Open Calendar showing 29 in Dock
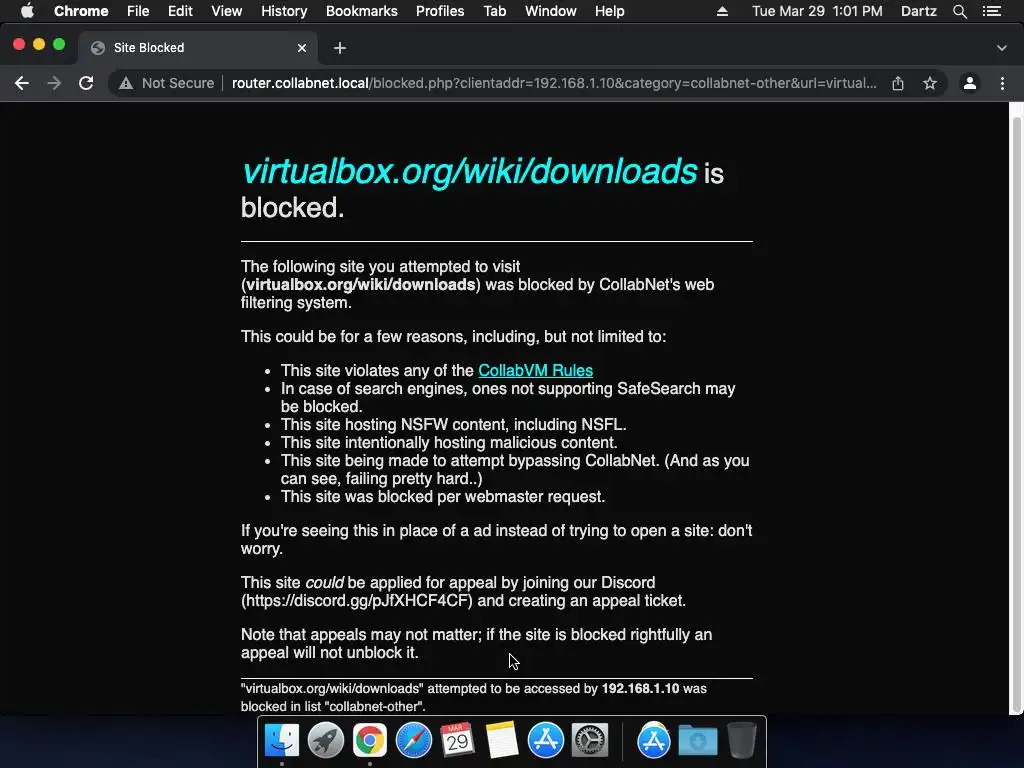This screenshot has height=768, width=1024. pos(457,740)
